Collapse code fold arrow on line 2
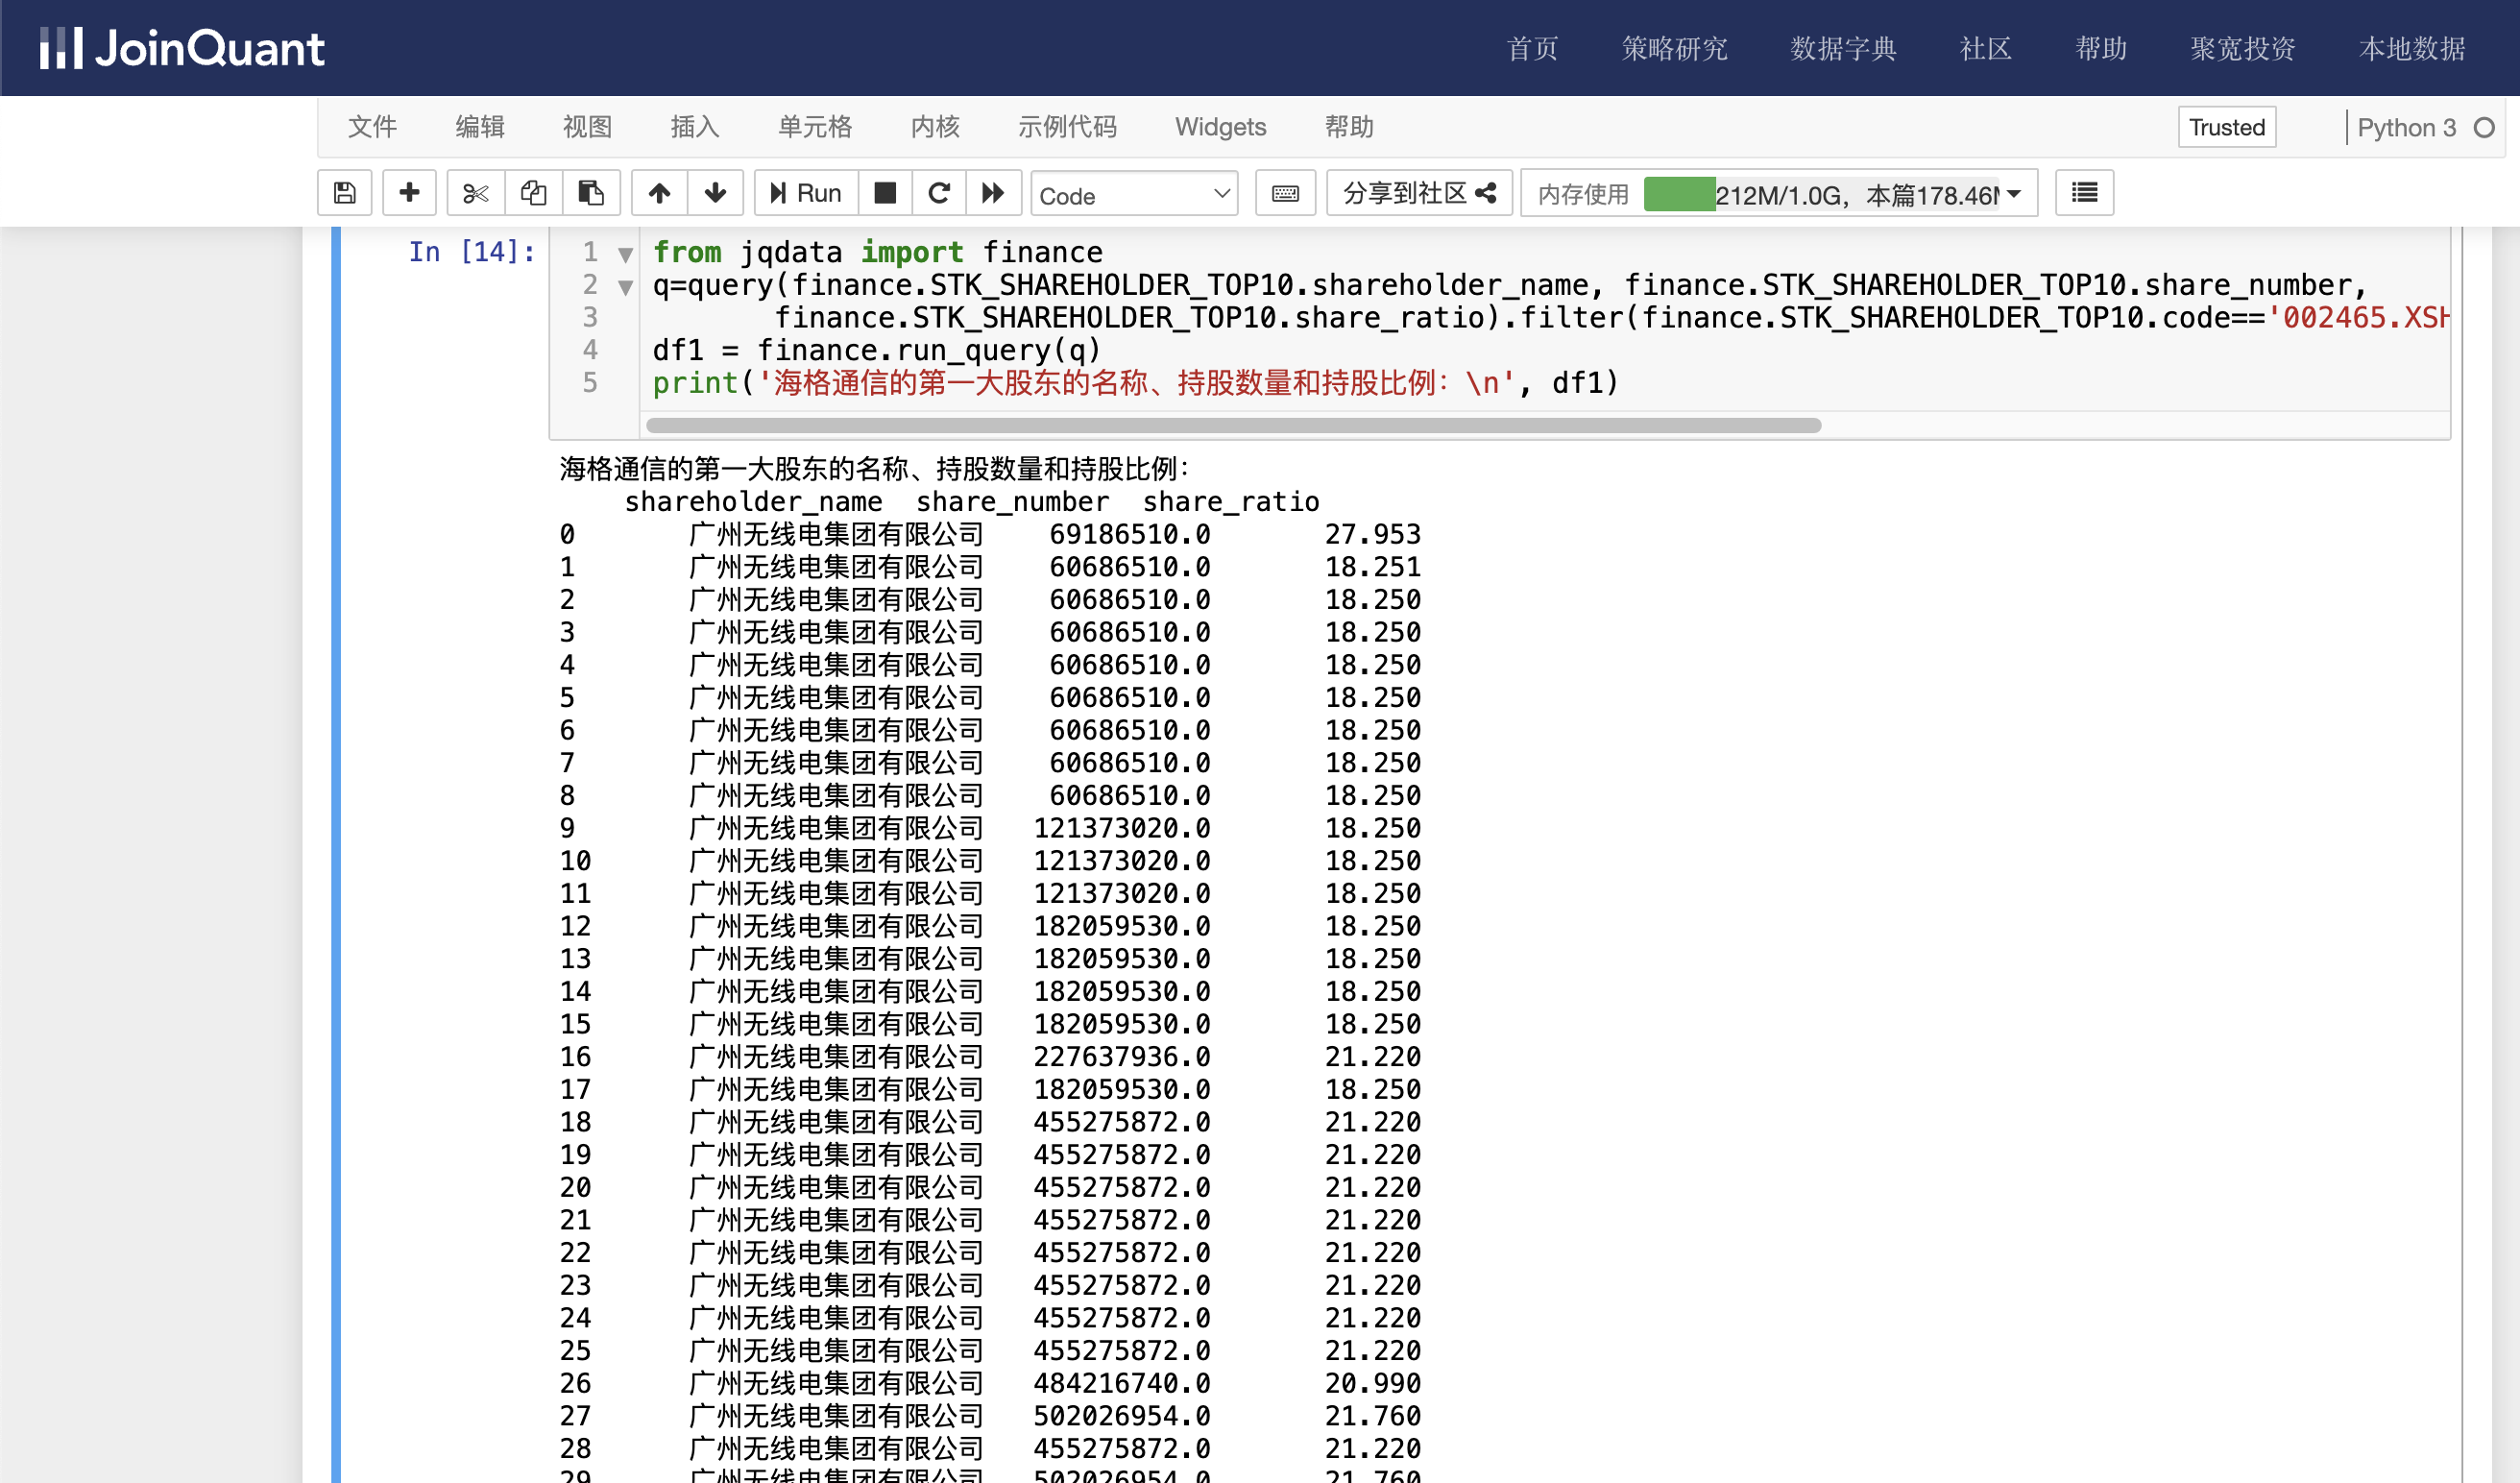This screenshot has width=2520, height=1483. 626,288
